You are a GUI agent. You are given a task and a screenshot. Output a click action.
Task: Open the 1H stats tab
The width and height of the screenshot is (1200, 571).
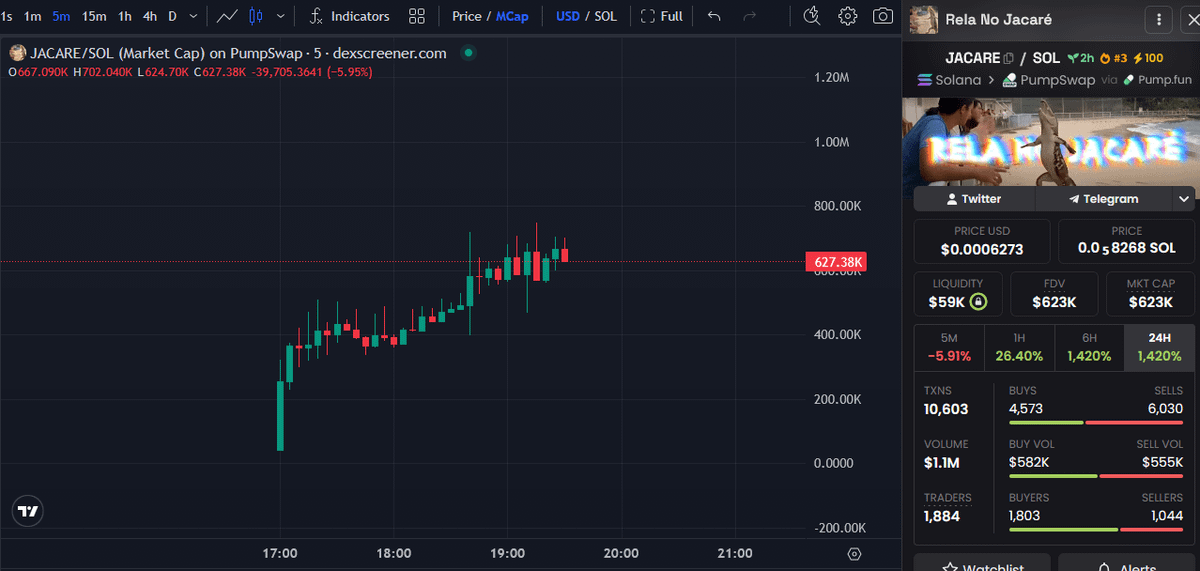1019,347
